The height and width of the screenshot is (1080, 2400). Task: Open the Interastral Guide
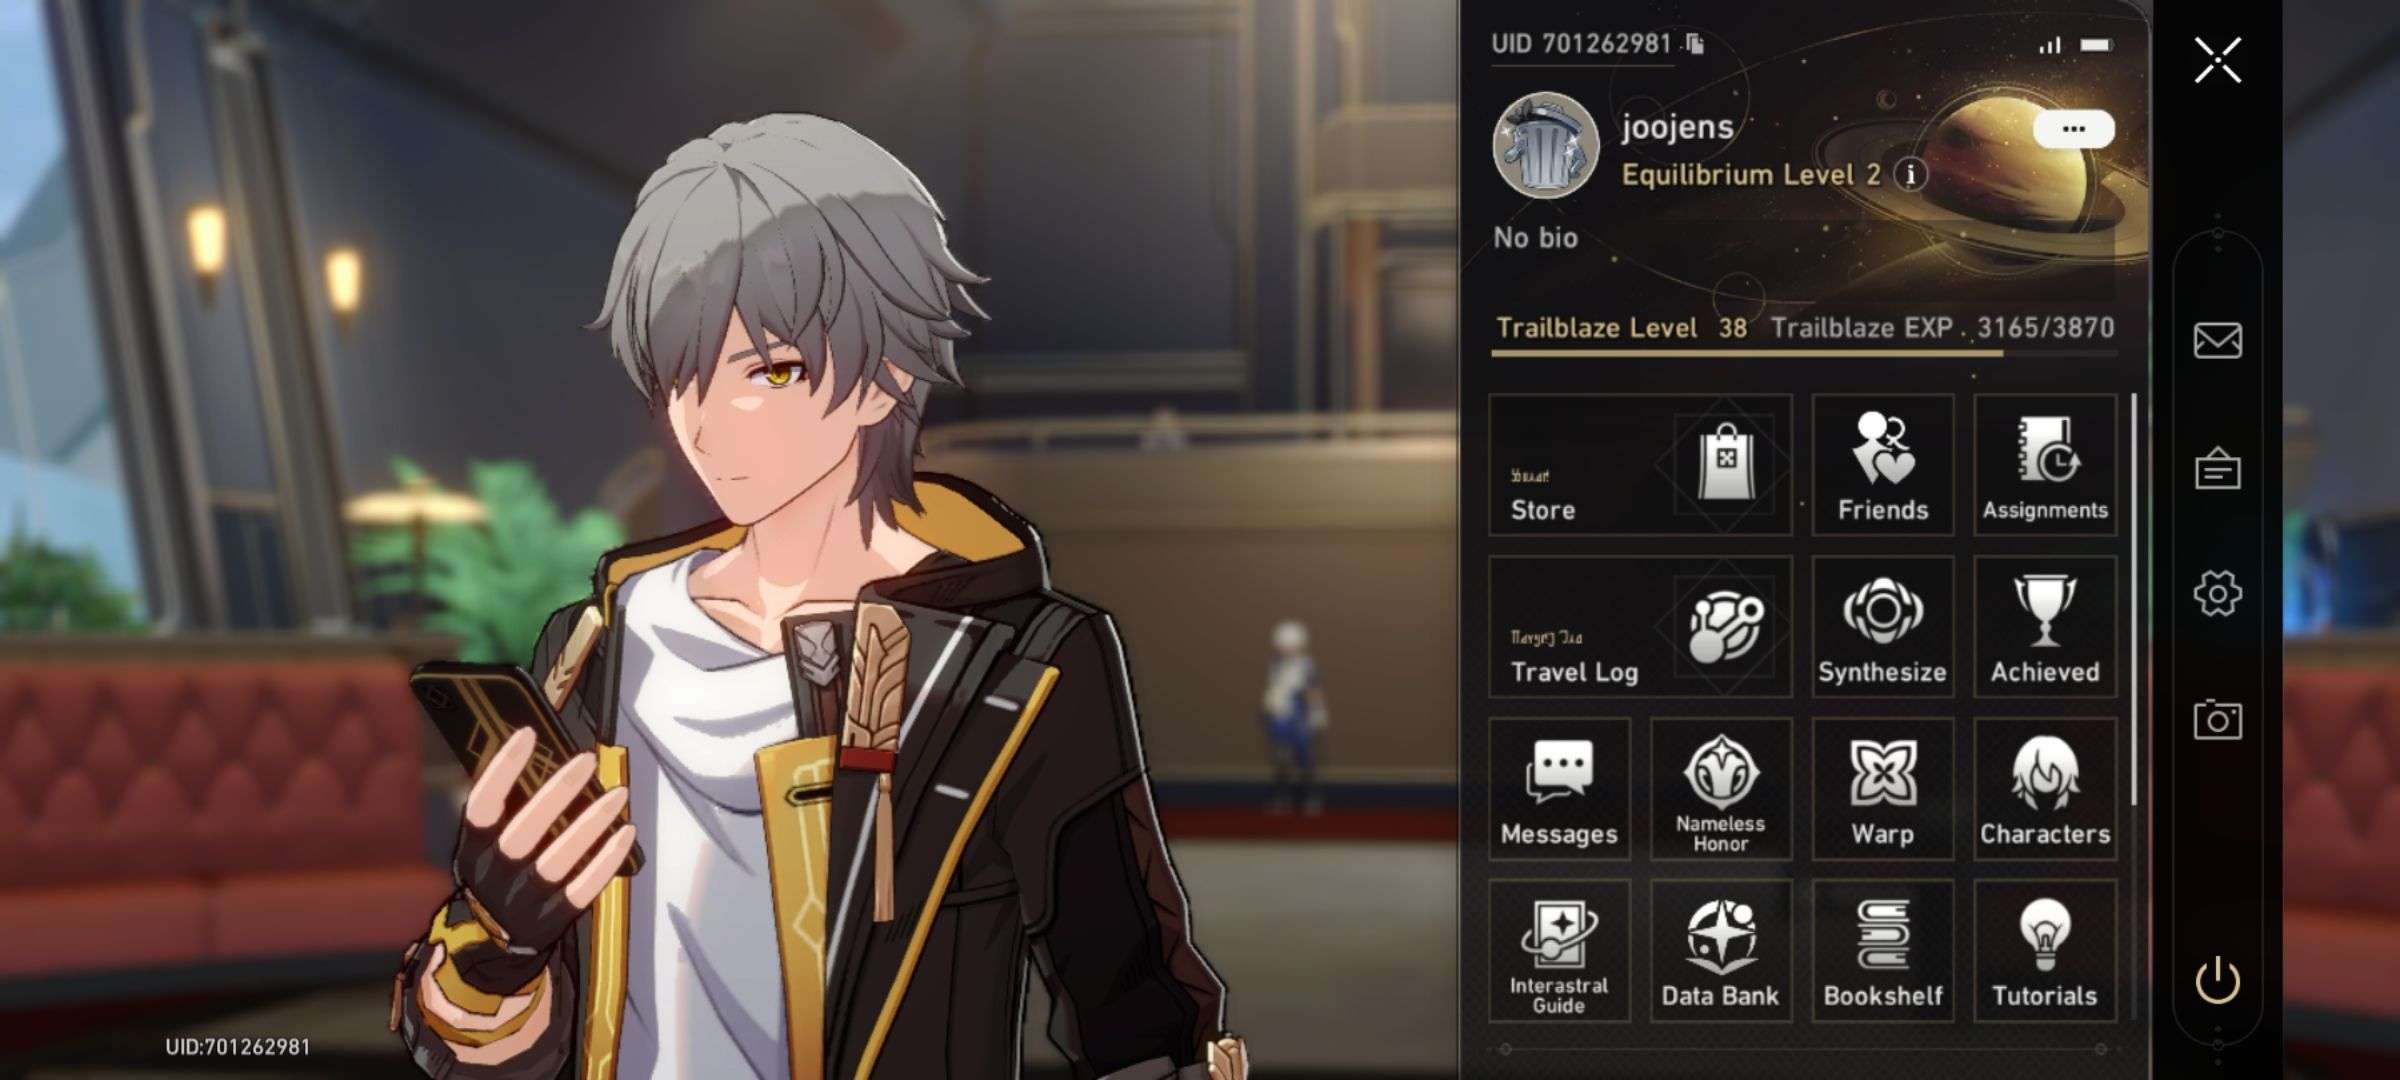(x=1559, y=951)
